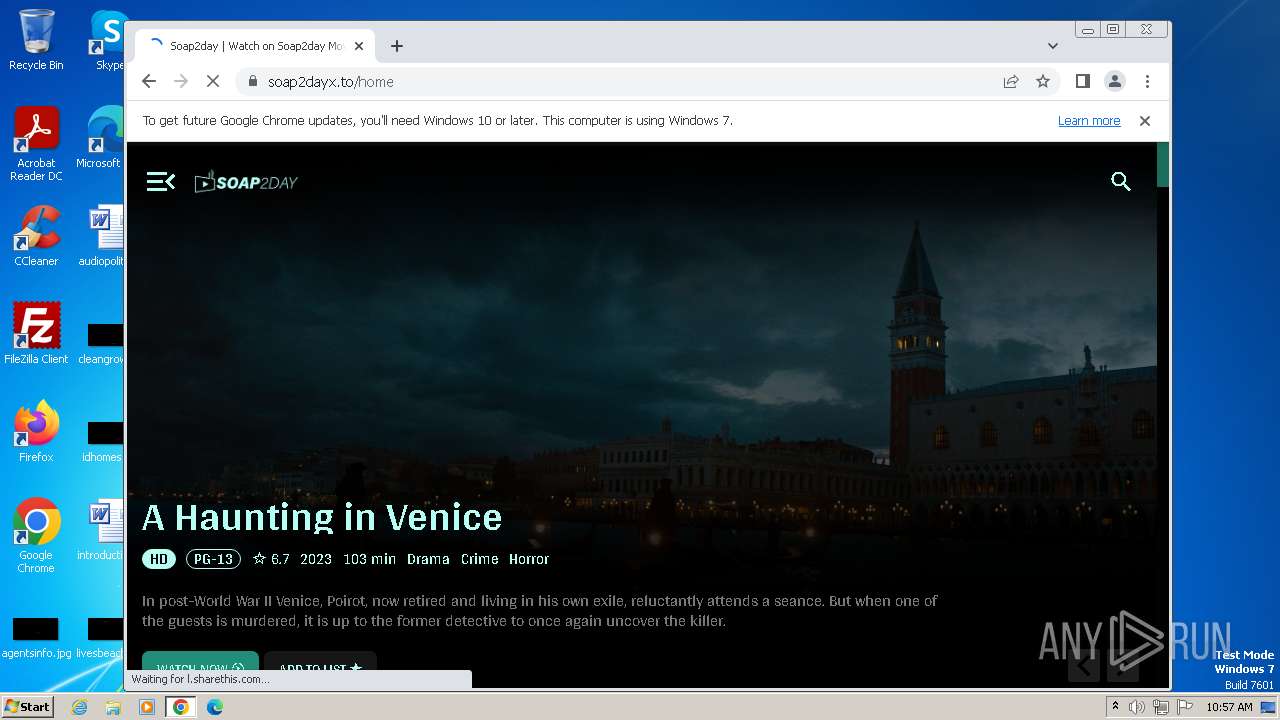
Task: Open a new tab with plus button
Action: click(x=397, y=46)
